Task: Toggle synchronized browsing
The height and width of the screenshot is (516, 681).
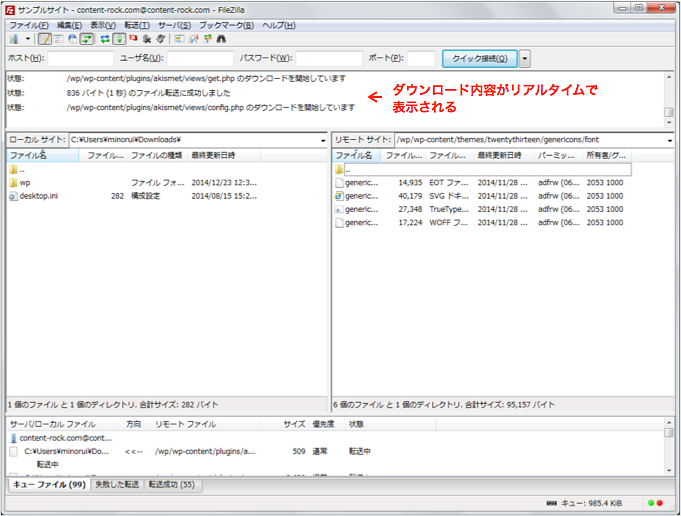Action: (208, 39)
